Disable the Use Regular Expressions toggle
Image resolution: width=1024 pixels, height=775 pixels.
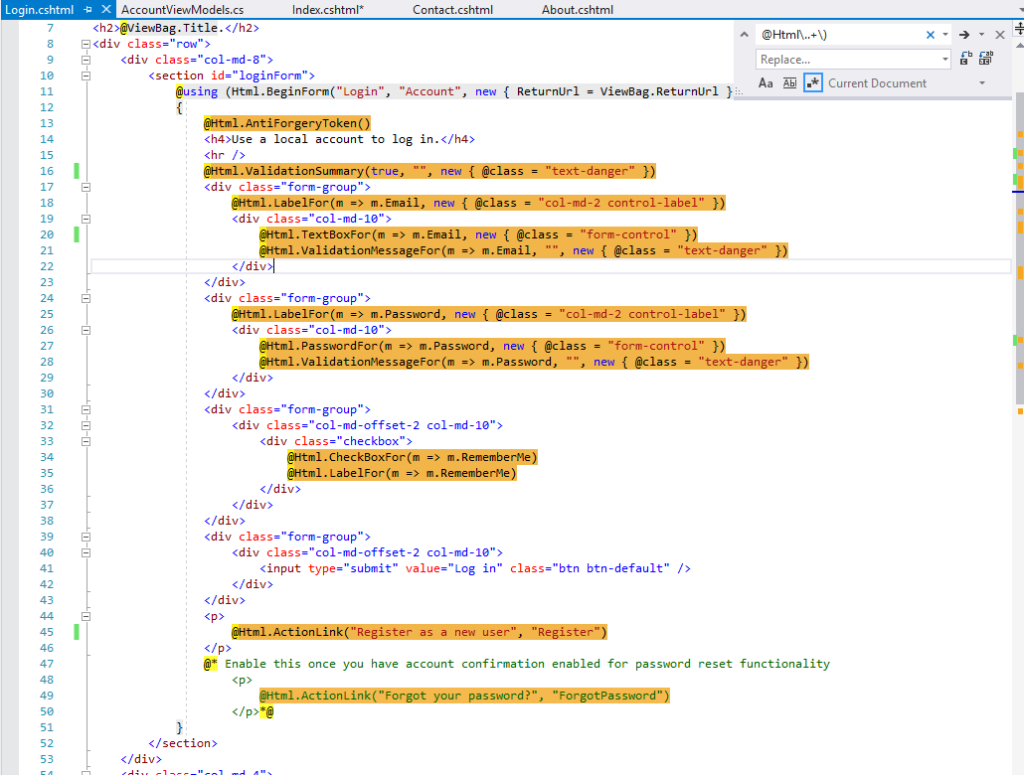point(813,83)
